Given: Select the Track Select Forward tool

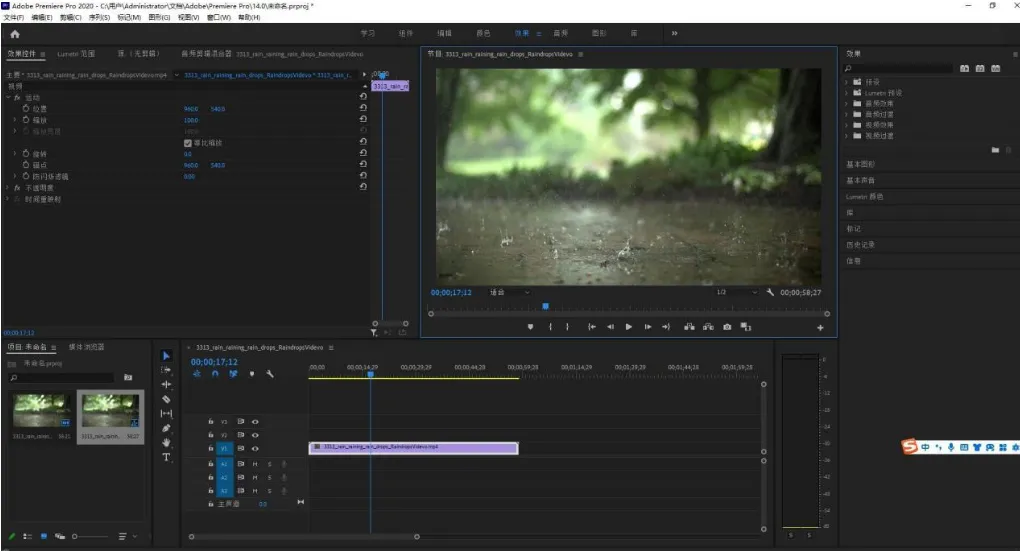Looking at the screenshot, I should click(x=166, y=370).
